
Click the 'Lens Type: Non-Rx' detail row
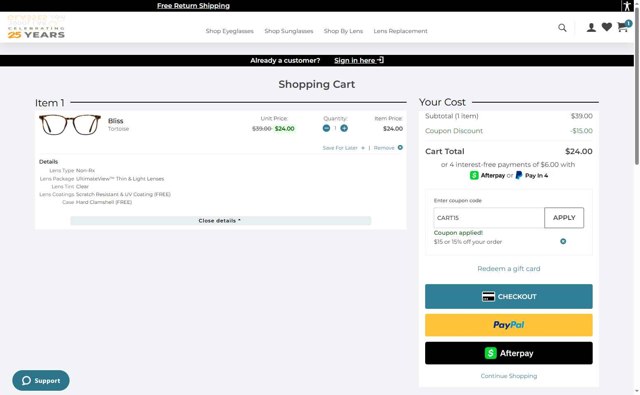pyautogui.click(x=72, y=171)
